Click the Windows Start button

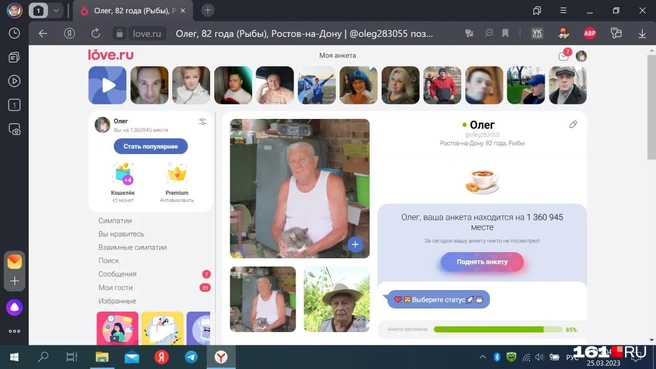tap(14, 357)
